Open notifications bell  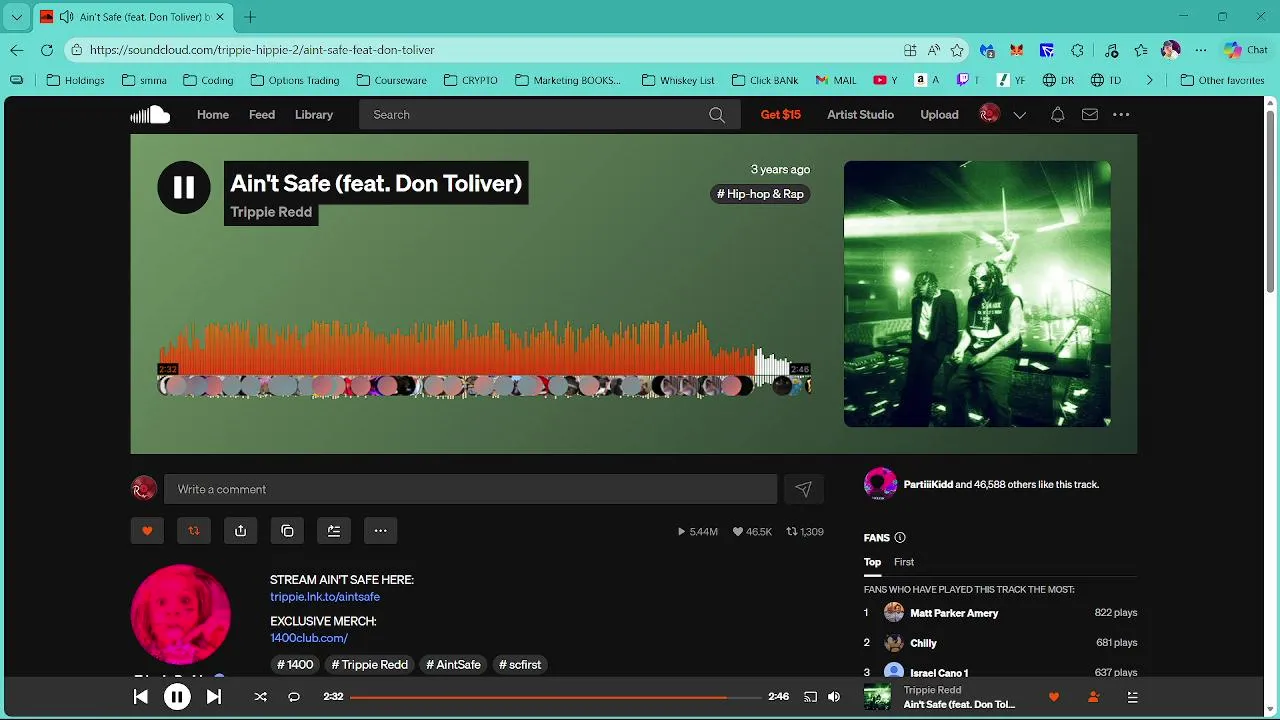click(1057, 115)
